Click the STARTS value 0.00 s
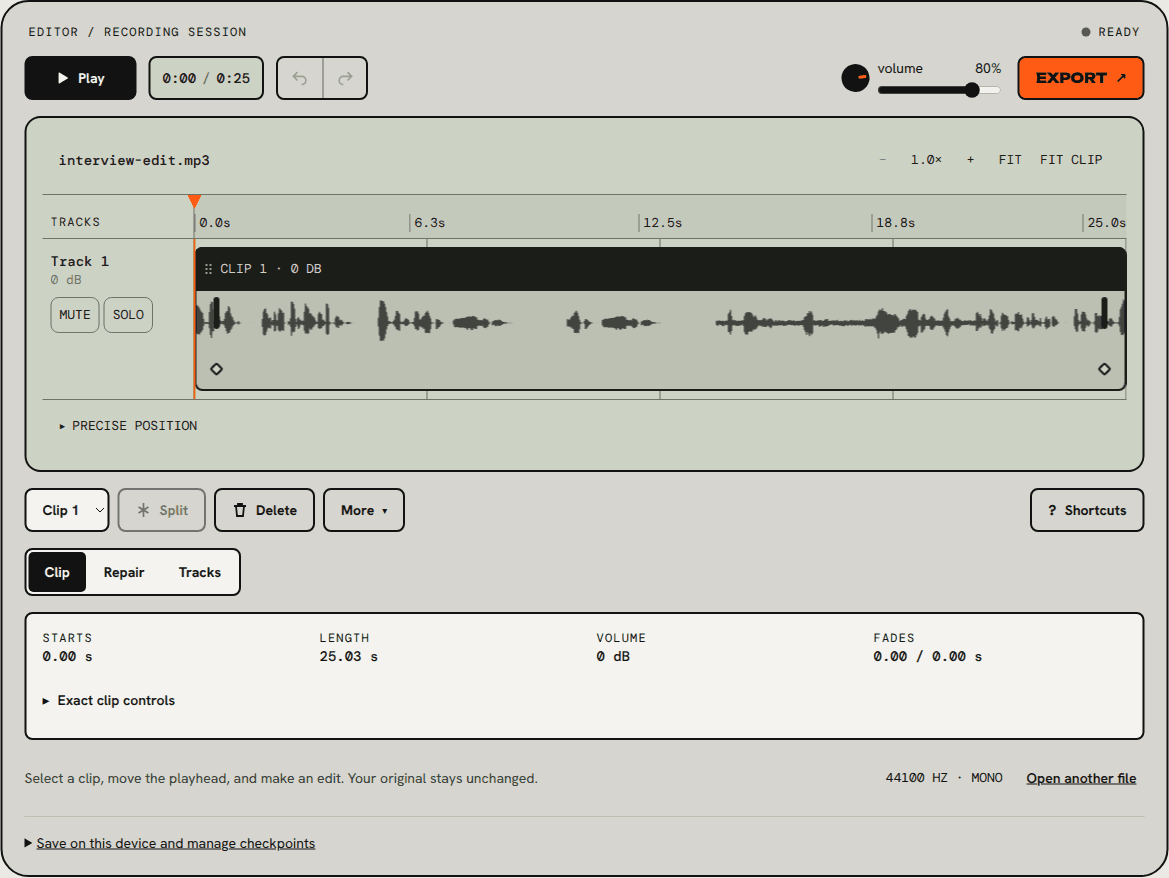The height and width of the screenshot is (878, 1169). click(67, 657)
